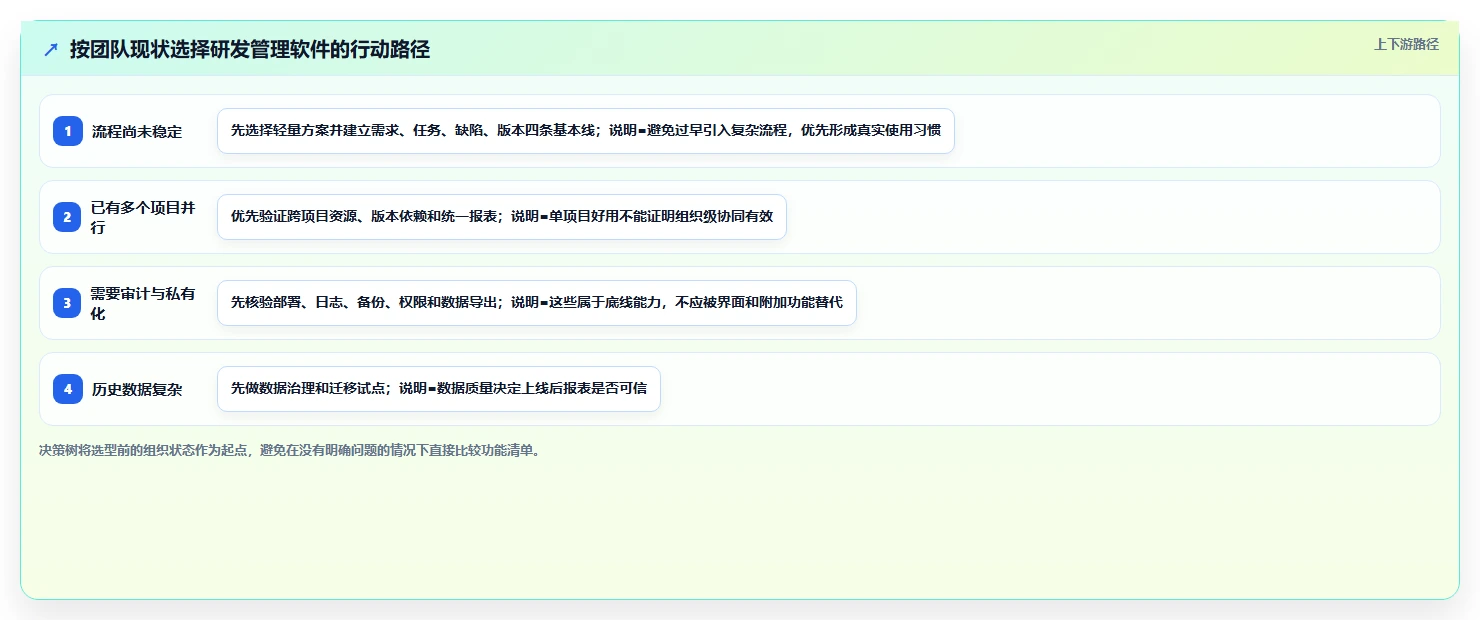Click the arrow icon beside the panel title

coord(51,49)
